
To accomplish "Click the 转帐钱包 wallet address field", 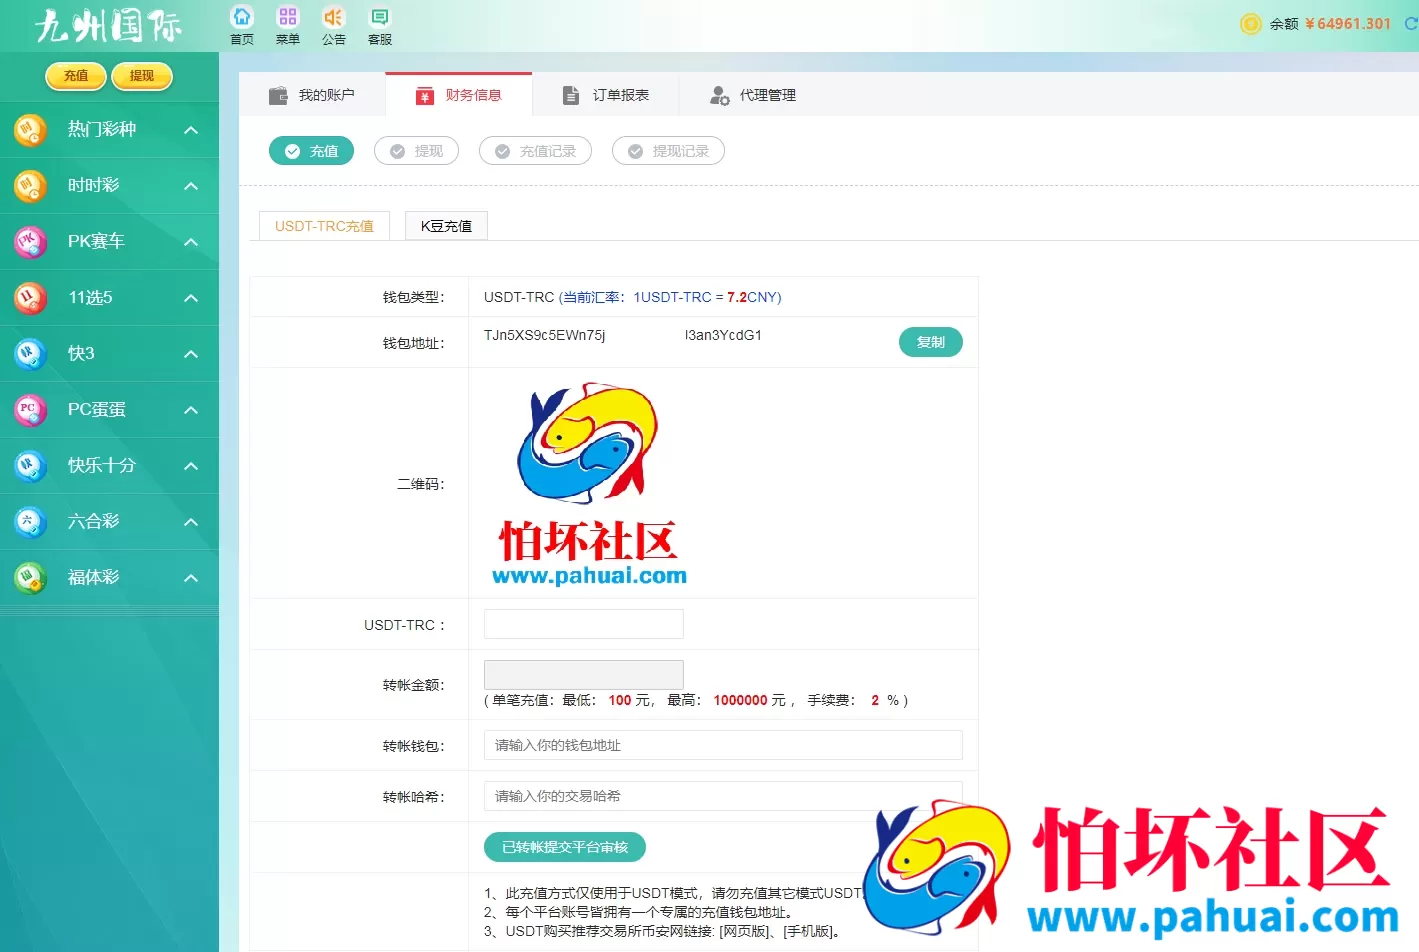I will (x=723, y=745).
